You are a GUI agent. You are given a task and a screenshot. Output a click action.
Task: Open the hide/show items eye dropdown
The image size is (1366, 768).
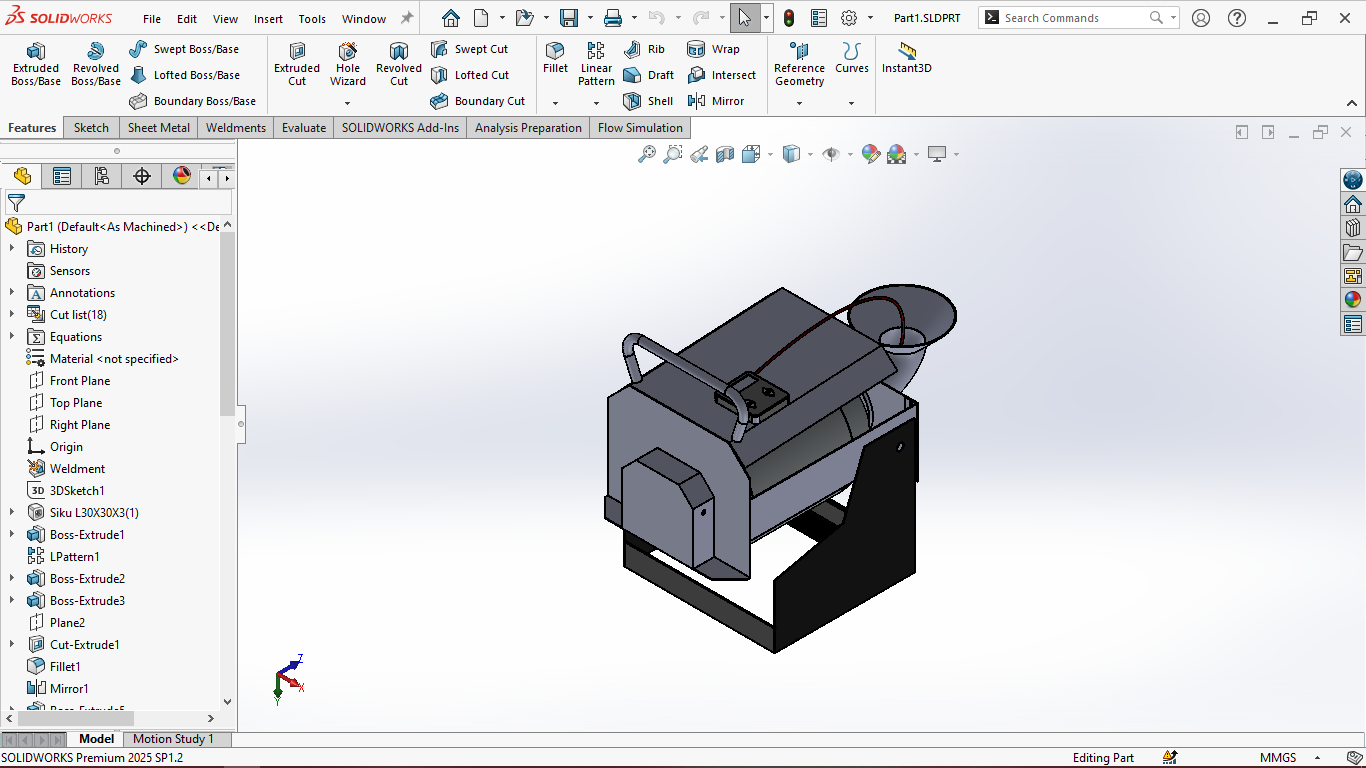point(850,154)
